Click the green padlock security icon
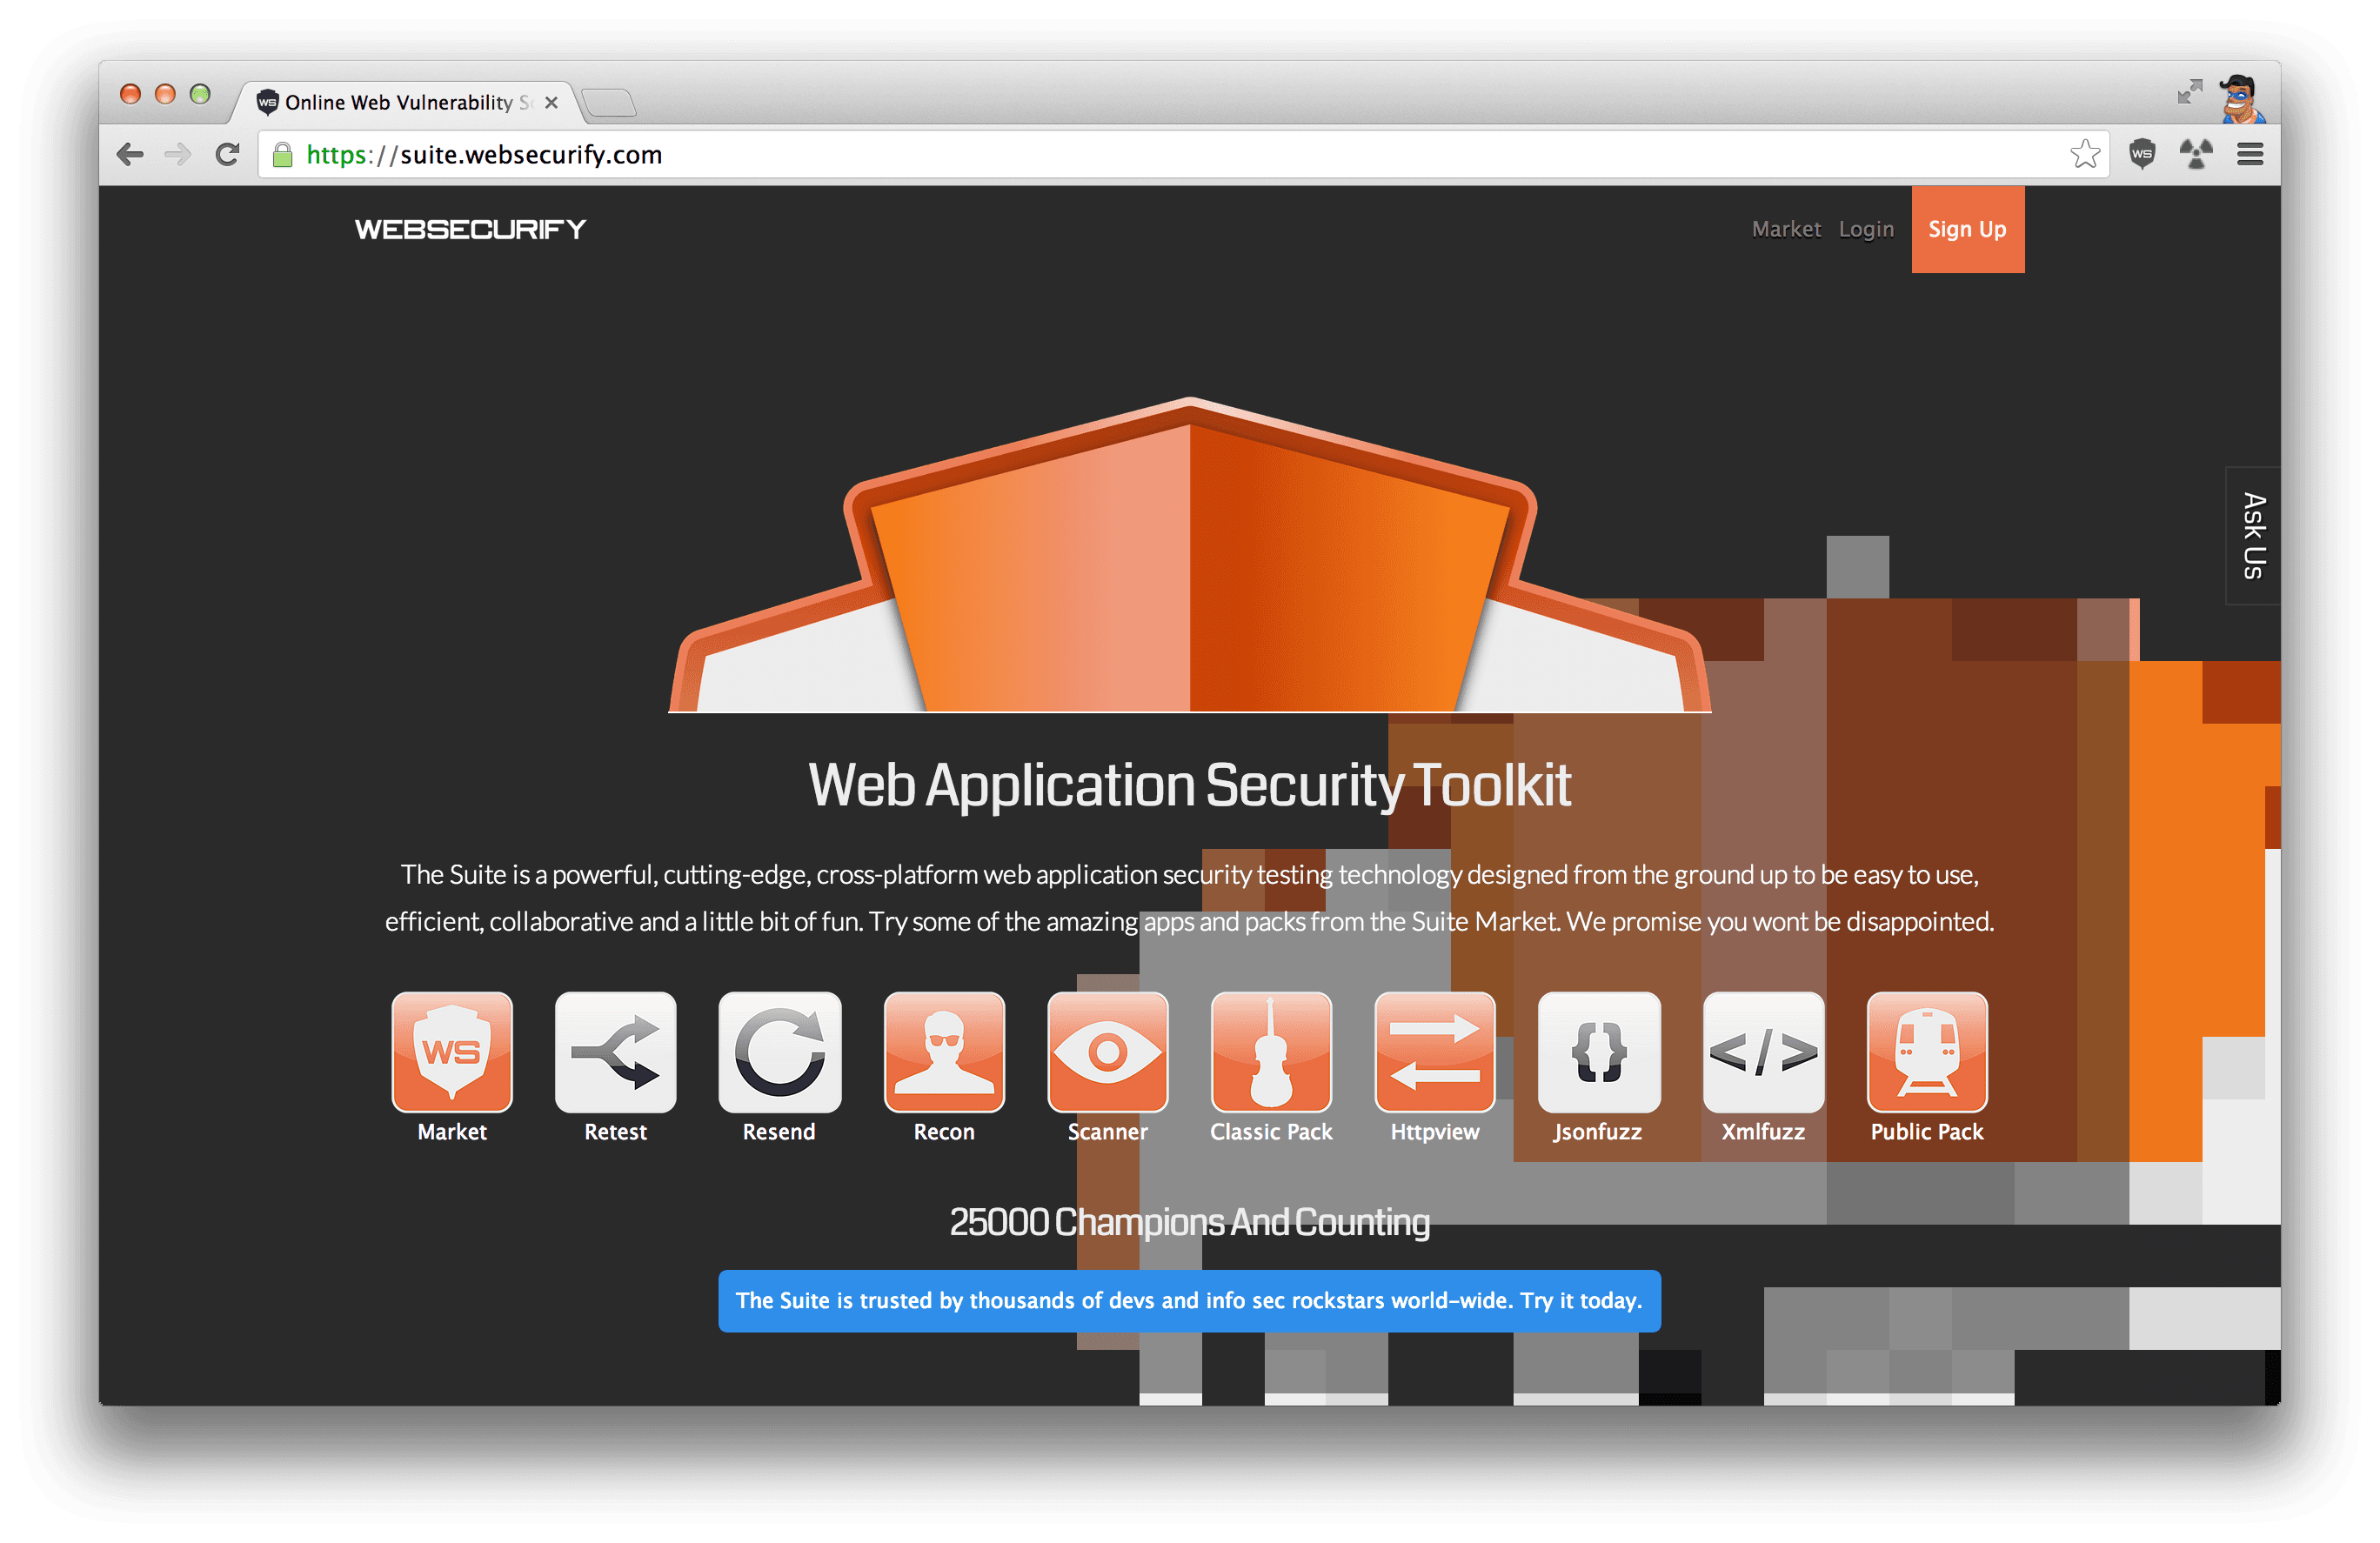 pos(283,154)
